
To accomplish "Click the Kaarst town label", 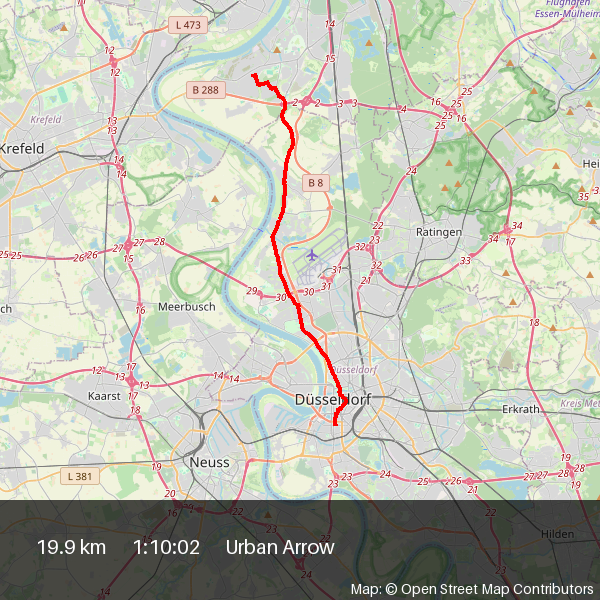I will (x=104, y=396).
